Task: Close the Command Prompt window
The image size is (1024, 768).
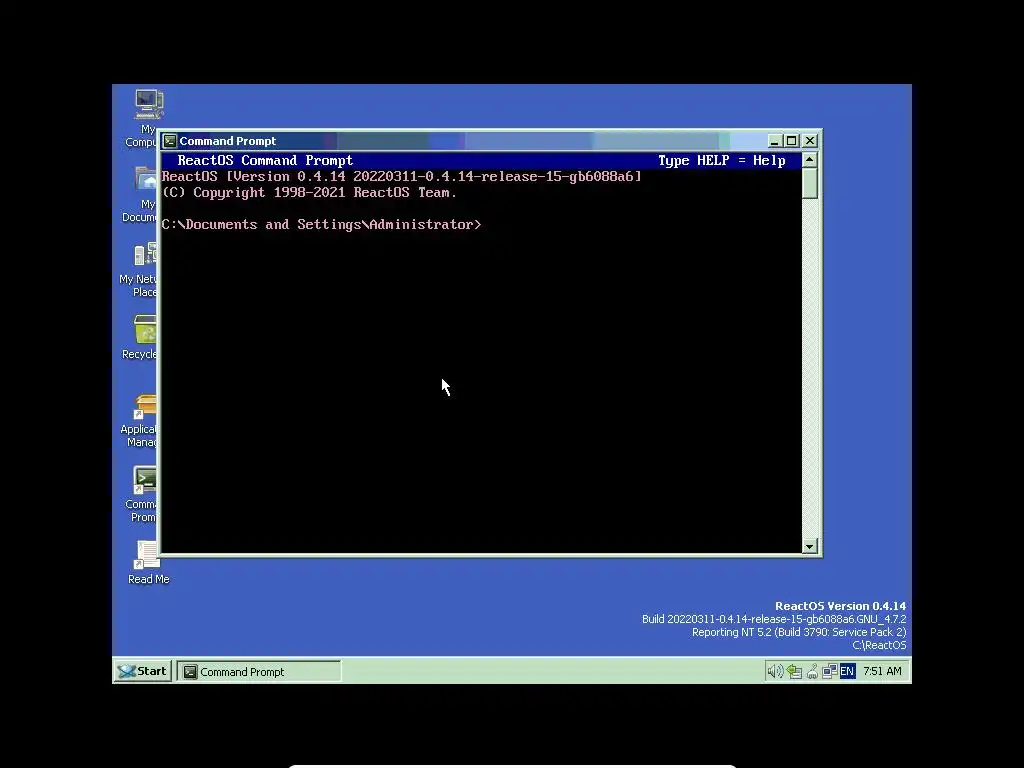Action: [x=810, y=141]
